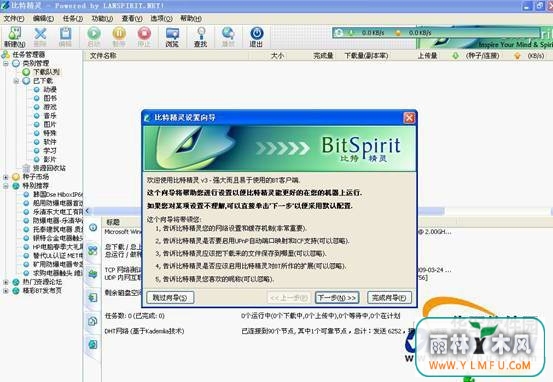Open the 查看(V) menu
553x382 pixels.
coord(132,18)
